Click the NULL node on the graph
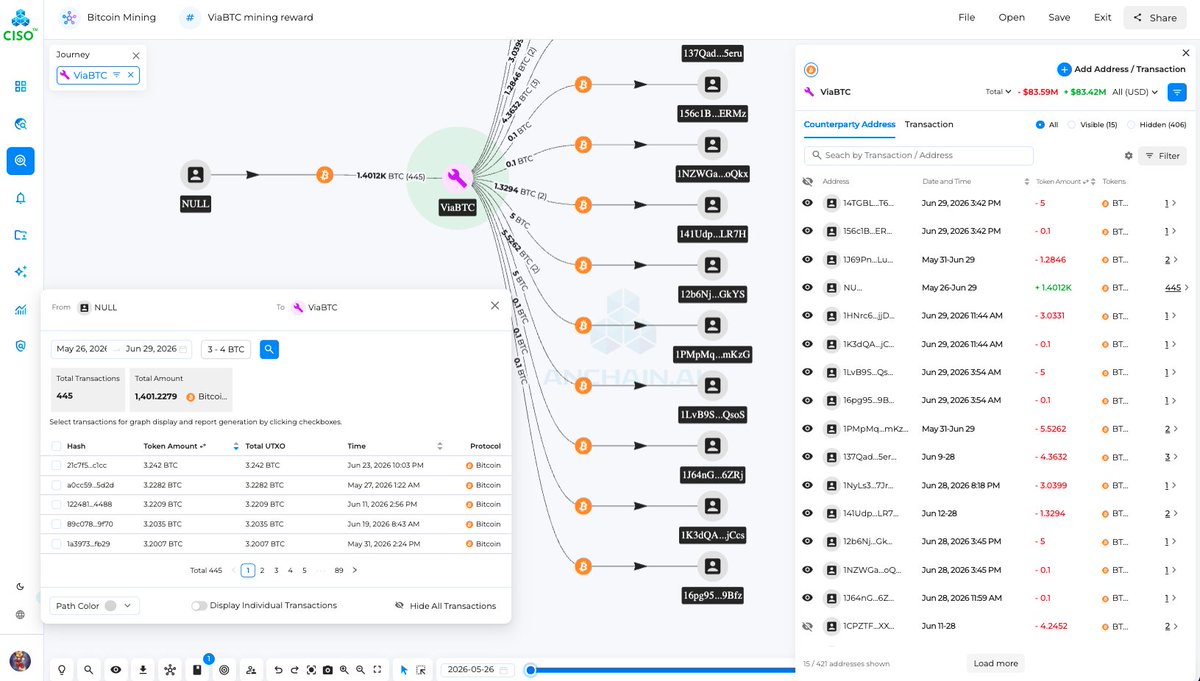Image resolution: width=1200 pixels, height=681 pixels. pyautogui.click(x=195, y=174)
